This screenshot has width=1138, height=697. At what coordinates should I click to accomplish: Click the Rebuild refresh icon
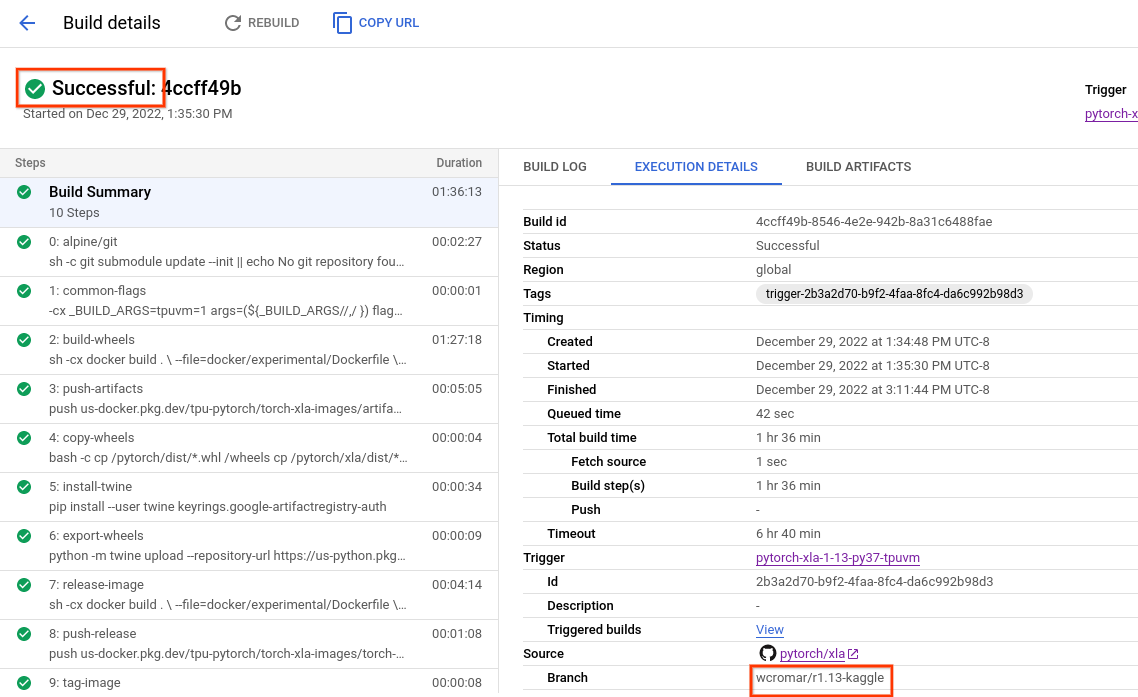(232, 23)
